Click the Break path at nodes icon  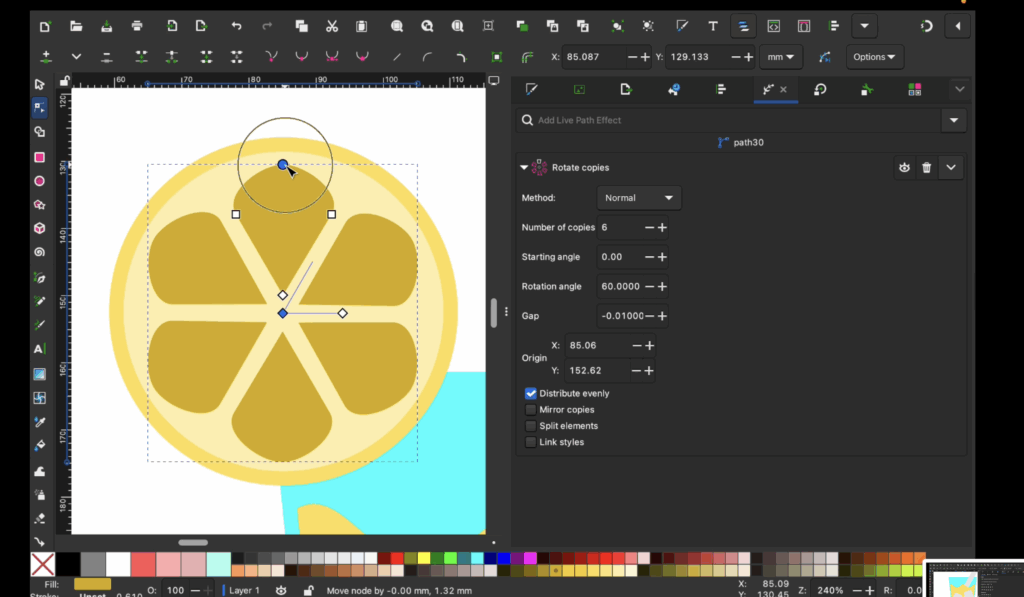click(x=172, y=57)
